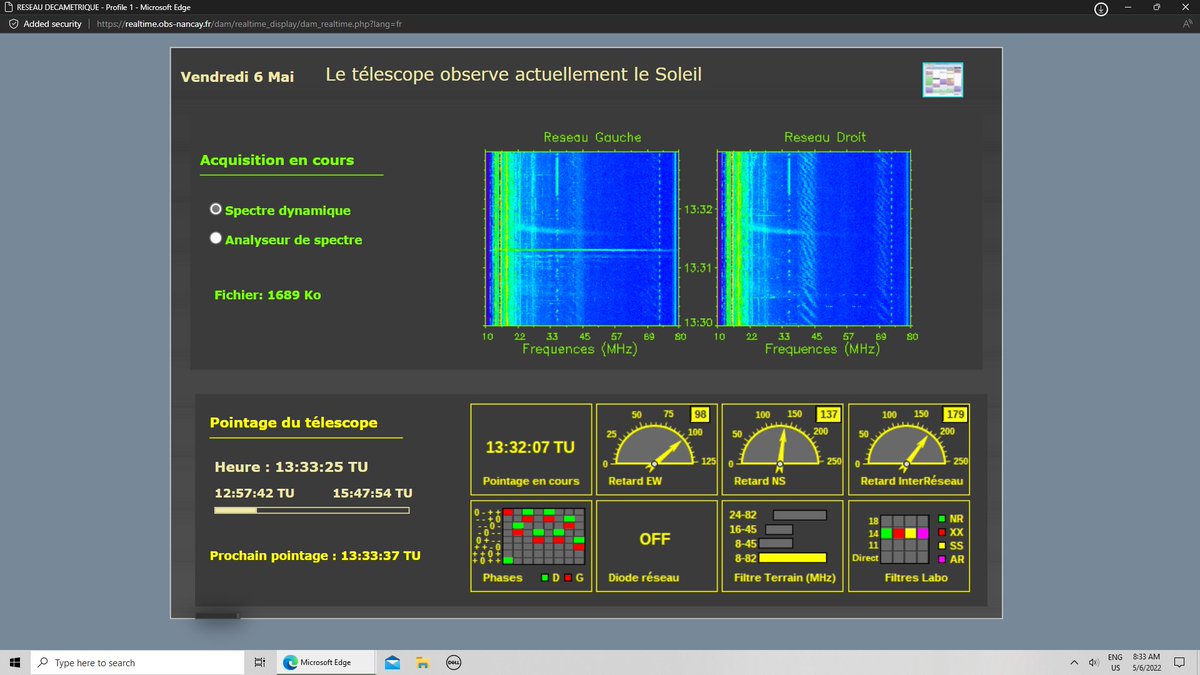The width and height of the screenshot is (1200, 675).
Task: Click the telescope pointing progress bar
Action: coord(312,511)
